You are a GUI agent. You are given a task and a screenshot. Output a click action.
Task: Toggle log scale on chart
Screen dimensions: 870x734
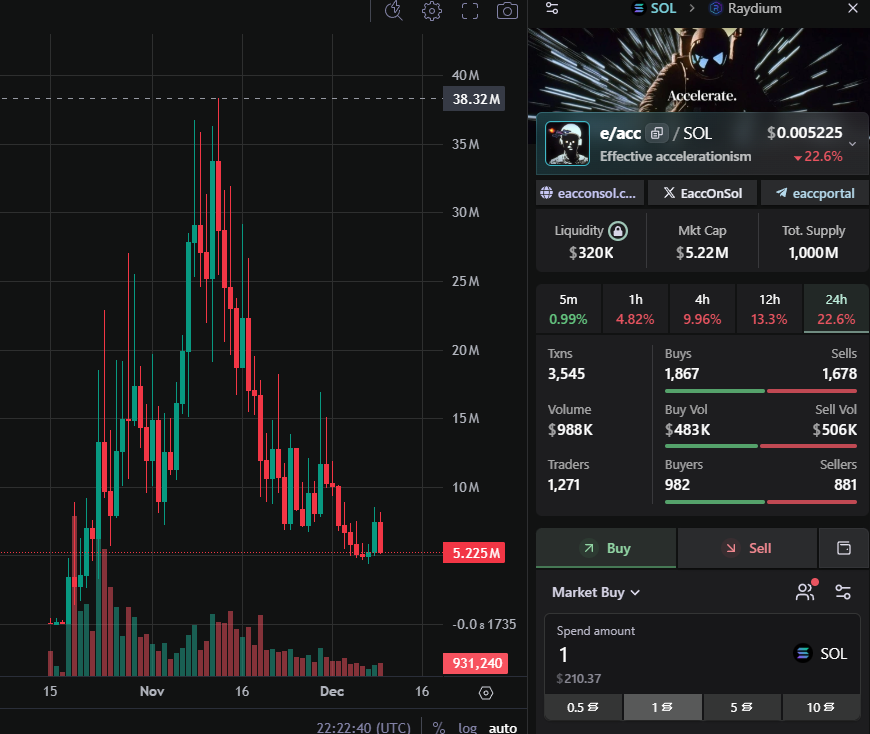point(467,727)
